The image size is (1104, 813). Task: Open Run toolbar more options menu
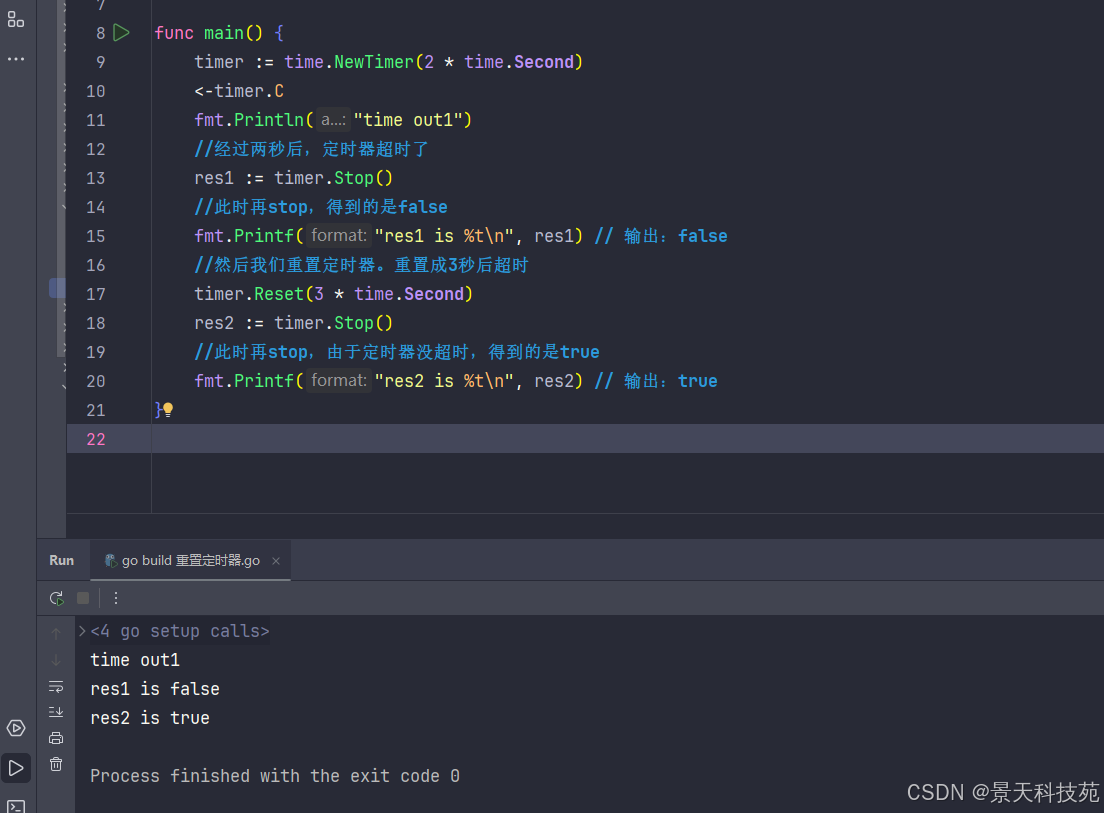pyautogui.click(x=116, y=598)
